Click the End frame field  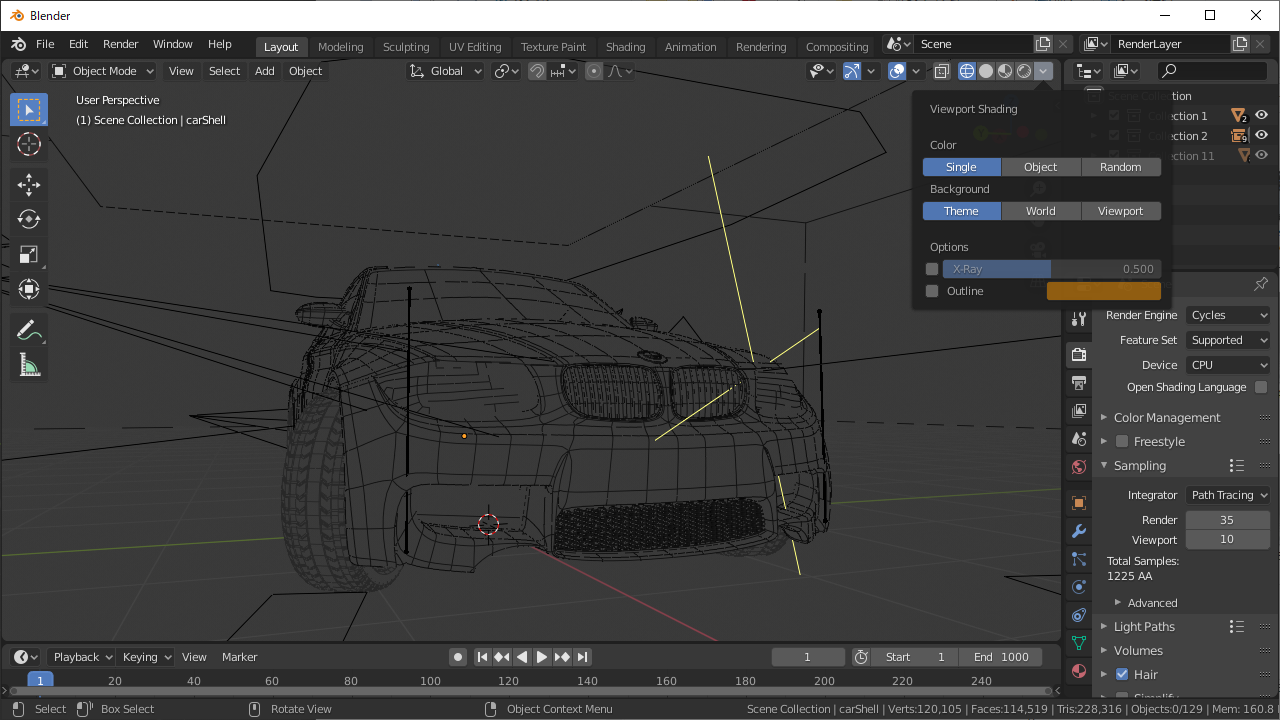(1001, 657)
